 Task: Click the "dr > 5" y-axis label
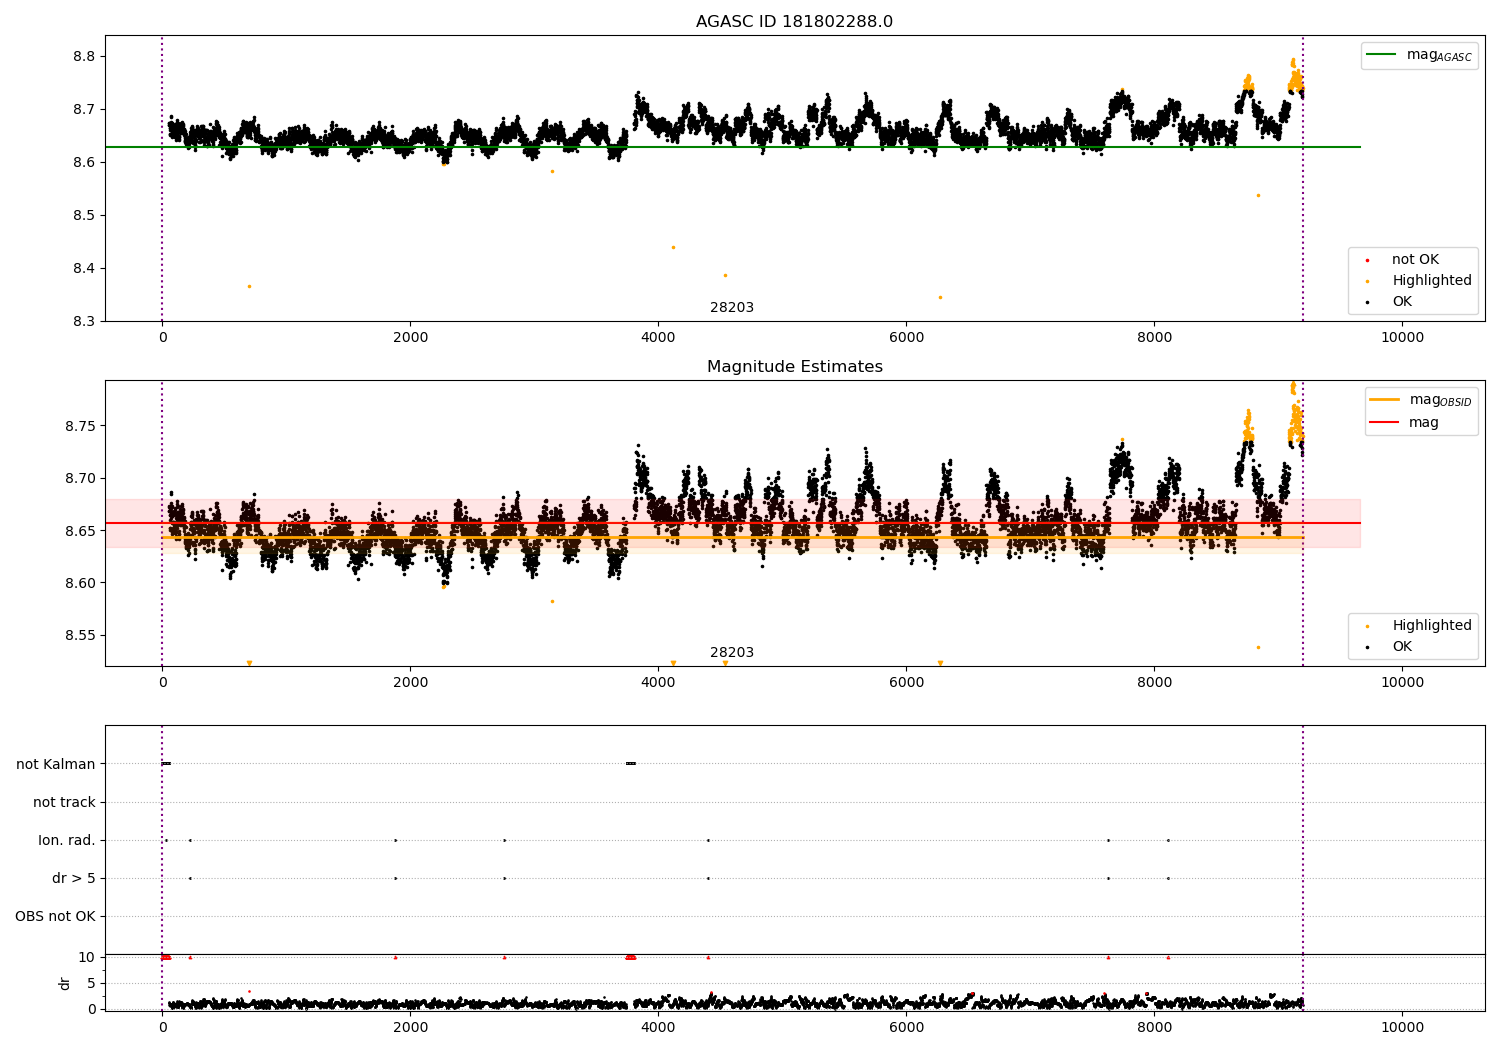coord(74,878)
